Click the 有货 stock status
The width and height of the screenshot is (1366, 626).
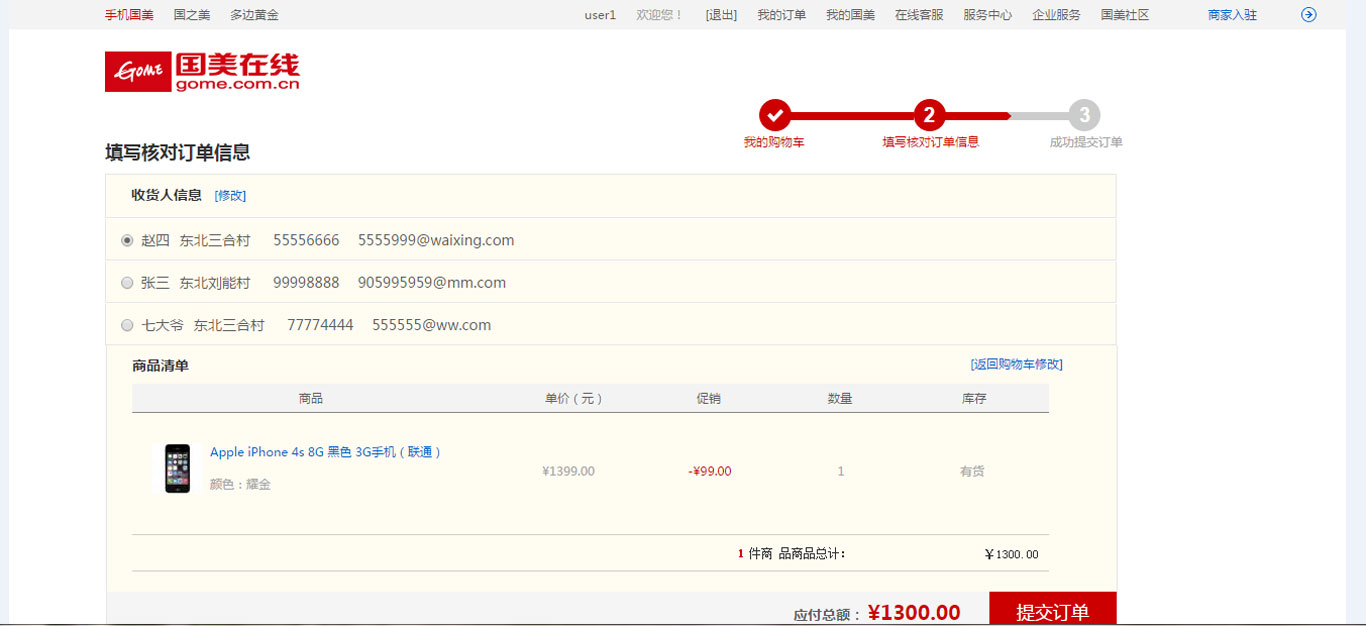click(972, 471)
